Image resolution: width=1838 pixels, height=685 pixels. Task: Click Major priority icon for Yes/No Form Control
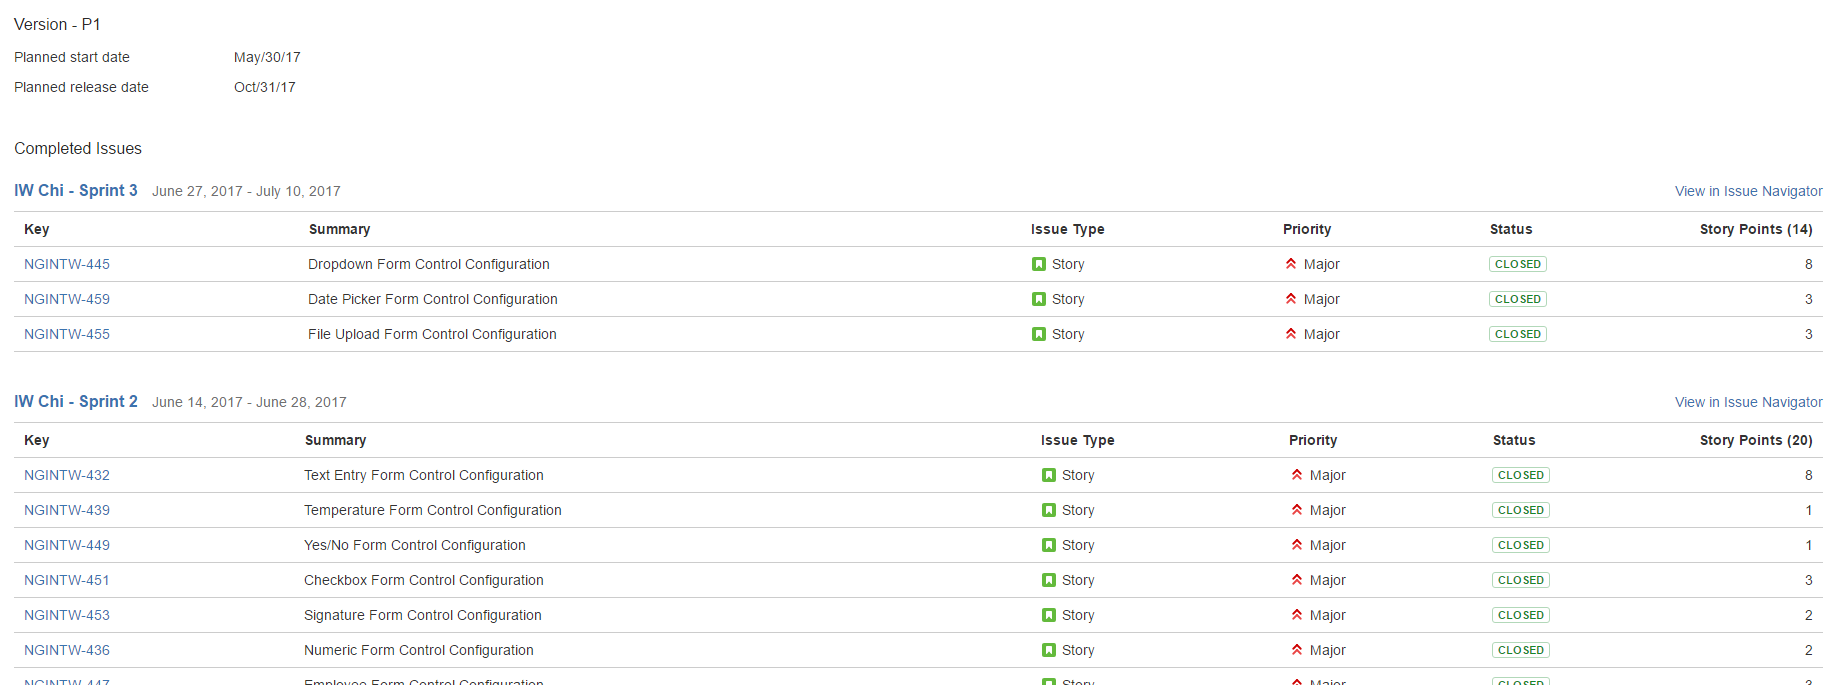[x=1297, y=545]
